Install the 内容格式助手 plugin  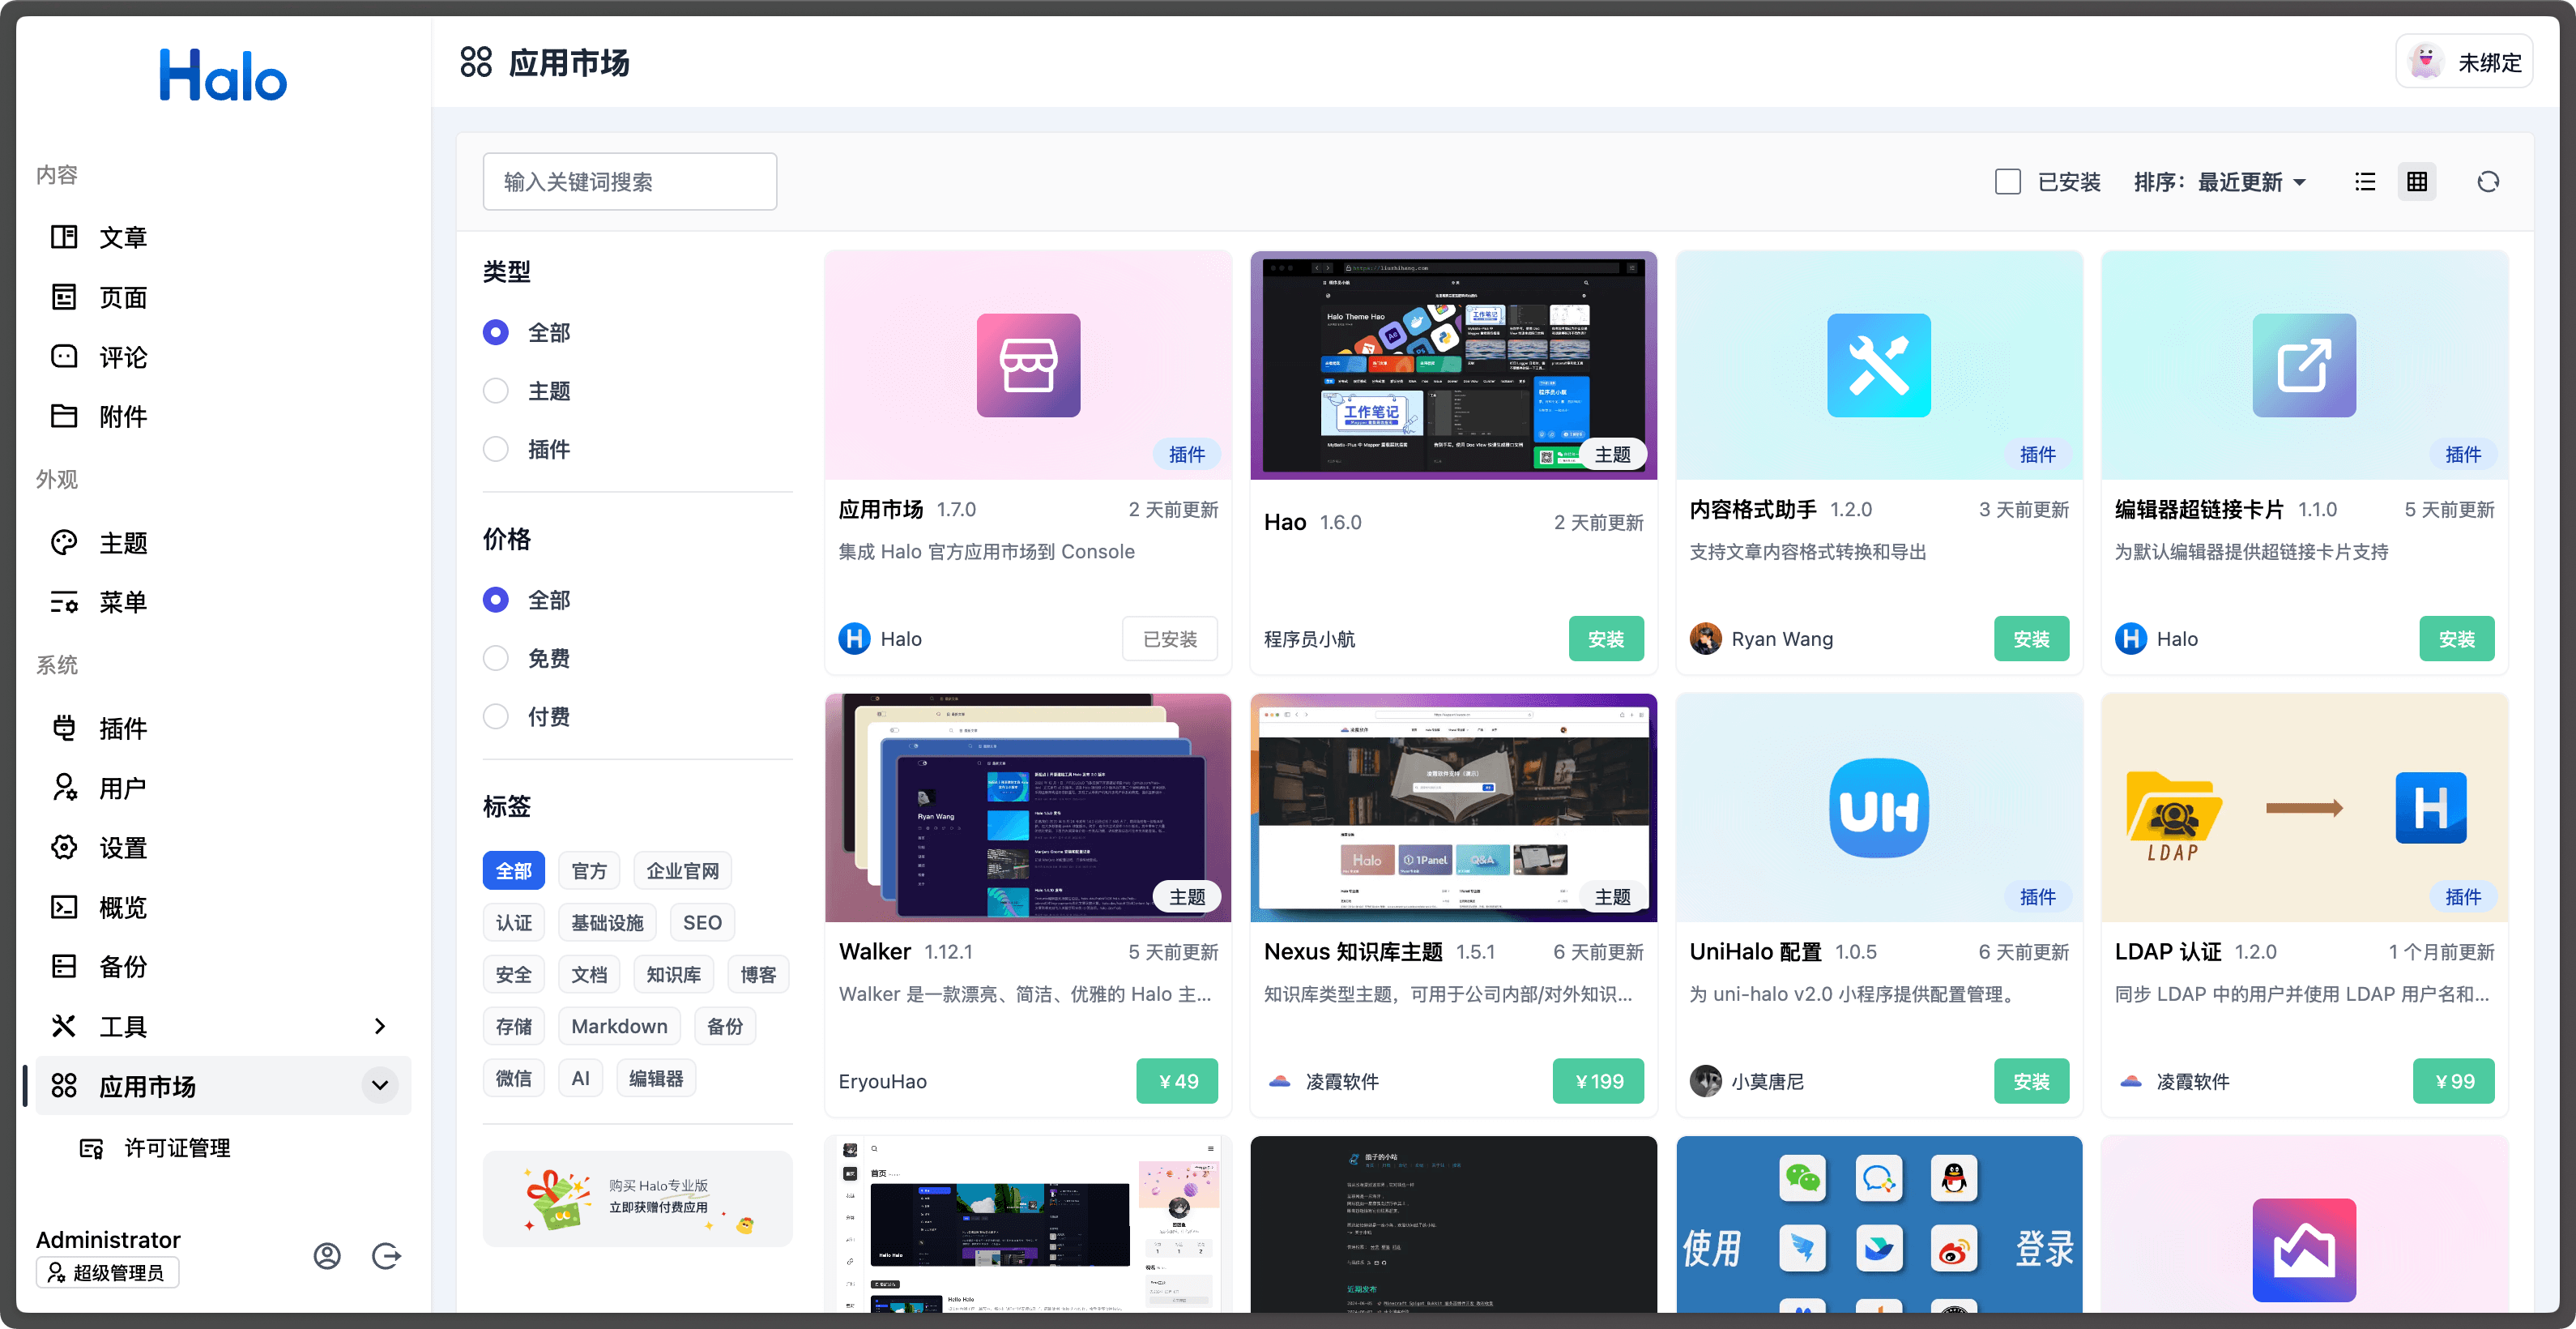point(2030,639)
